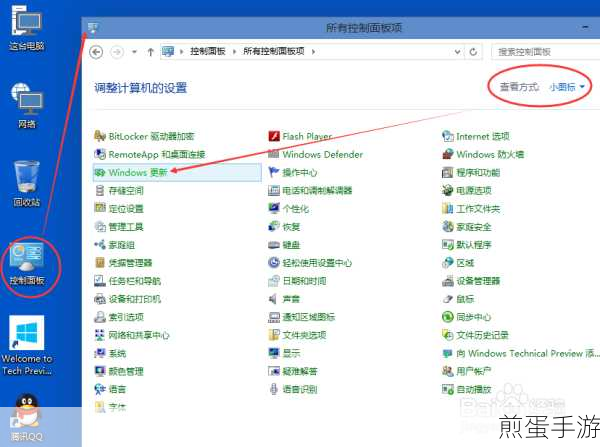
Task: Open 鼠标 item
Action: click(458, 299)
